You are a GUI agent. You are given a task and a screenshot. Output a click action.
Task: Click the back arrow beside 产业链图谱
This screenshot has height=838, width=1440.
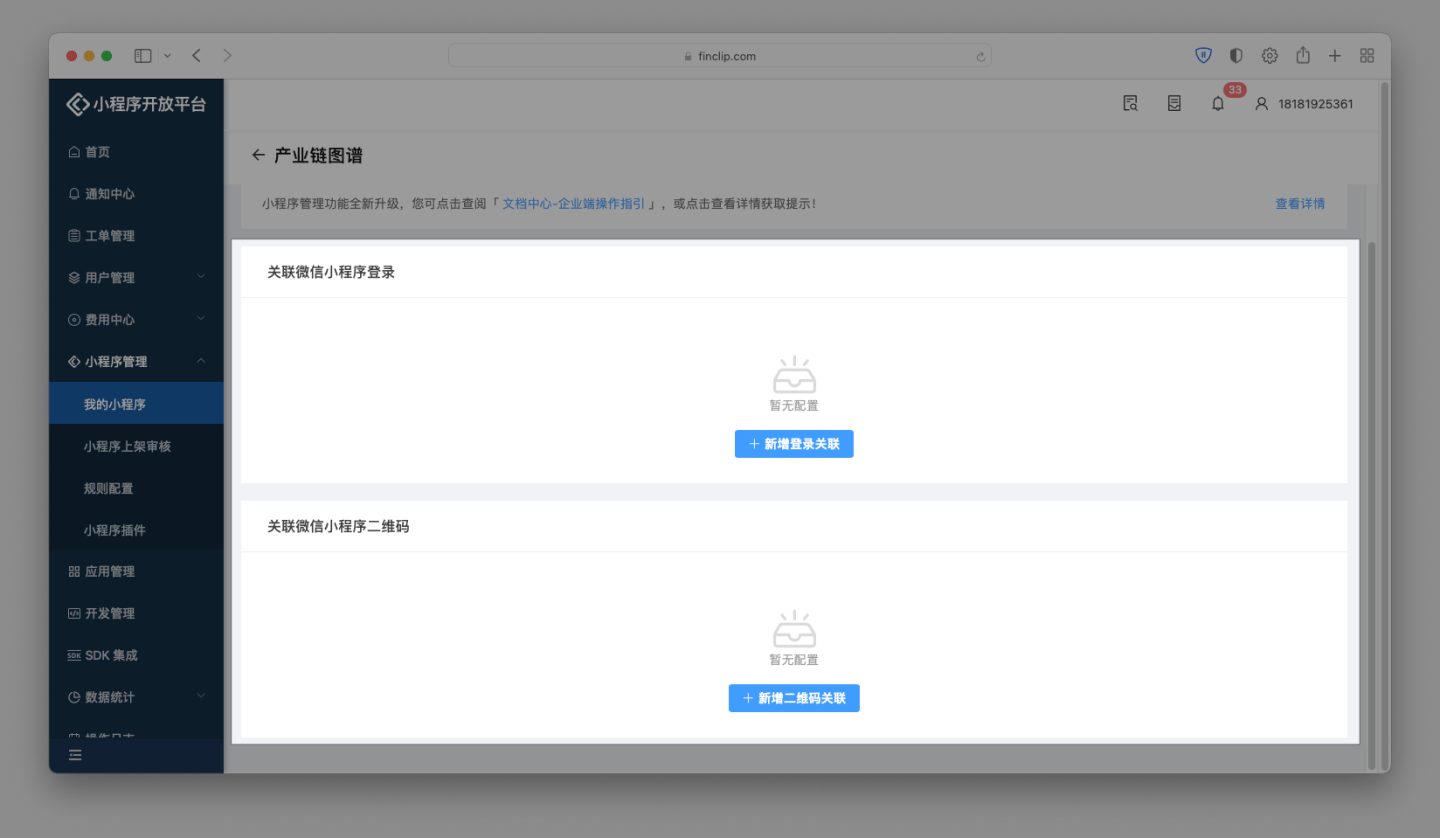click(x=258, y=155)
